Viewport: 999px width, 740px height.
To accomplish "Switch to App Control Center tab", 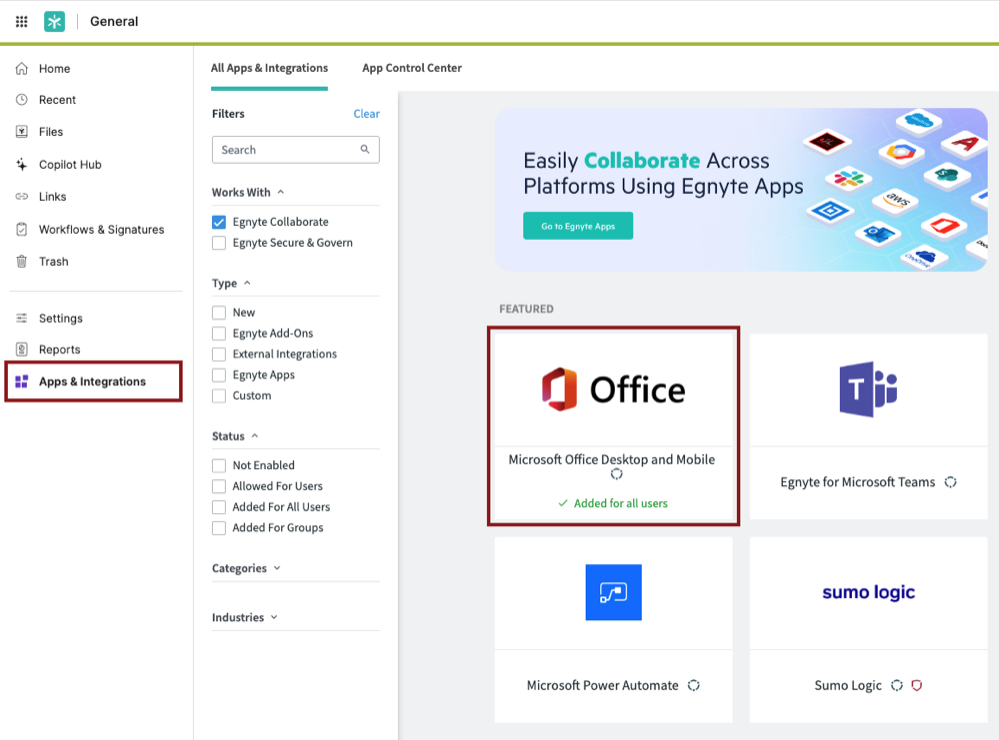I will (412, 68).
